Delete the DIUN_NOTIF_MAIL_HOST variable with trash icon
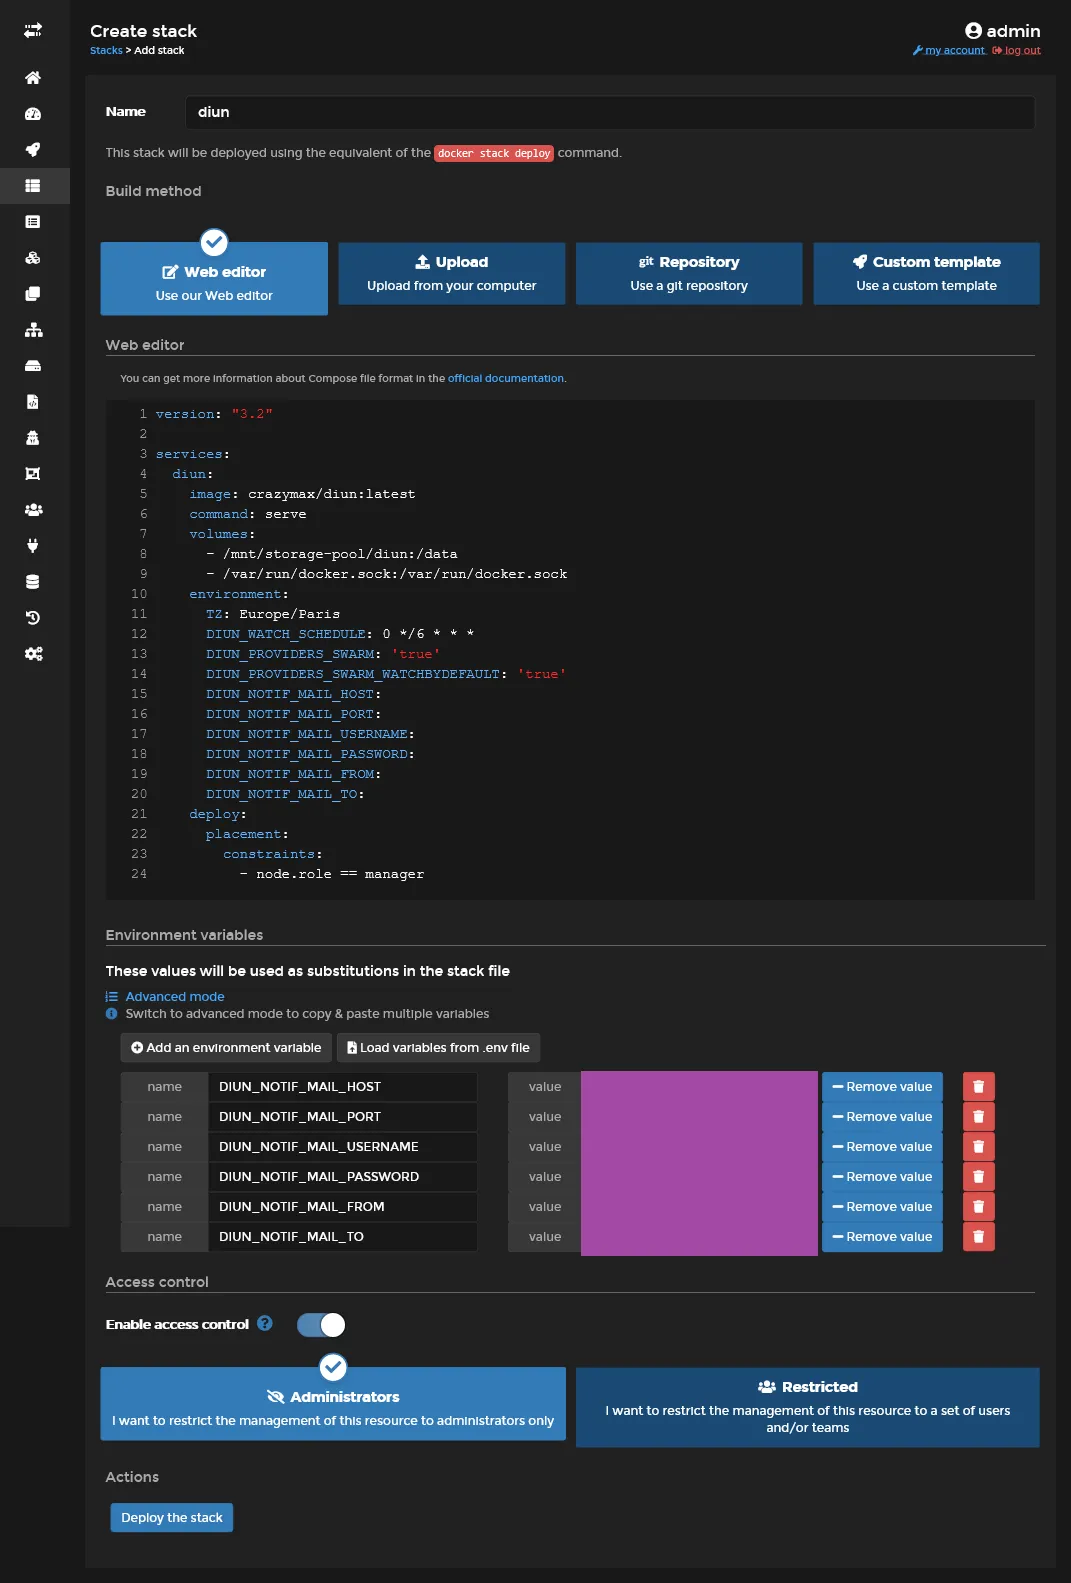The image size is (1071, 1583). [x=978, y=1087]
